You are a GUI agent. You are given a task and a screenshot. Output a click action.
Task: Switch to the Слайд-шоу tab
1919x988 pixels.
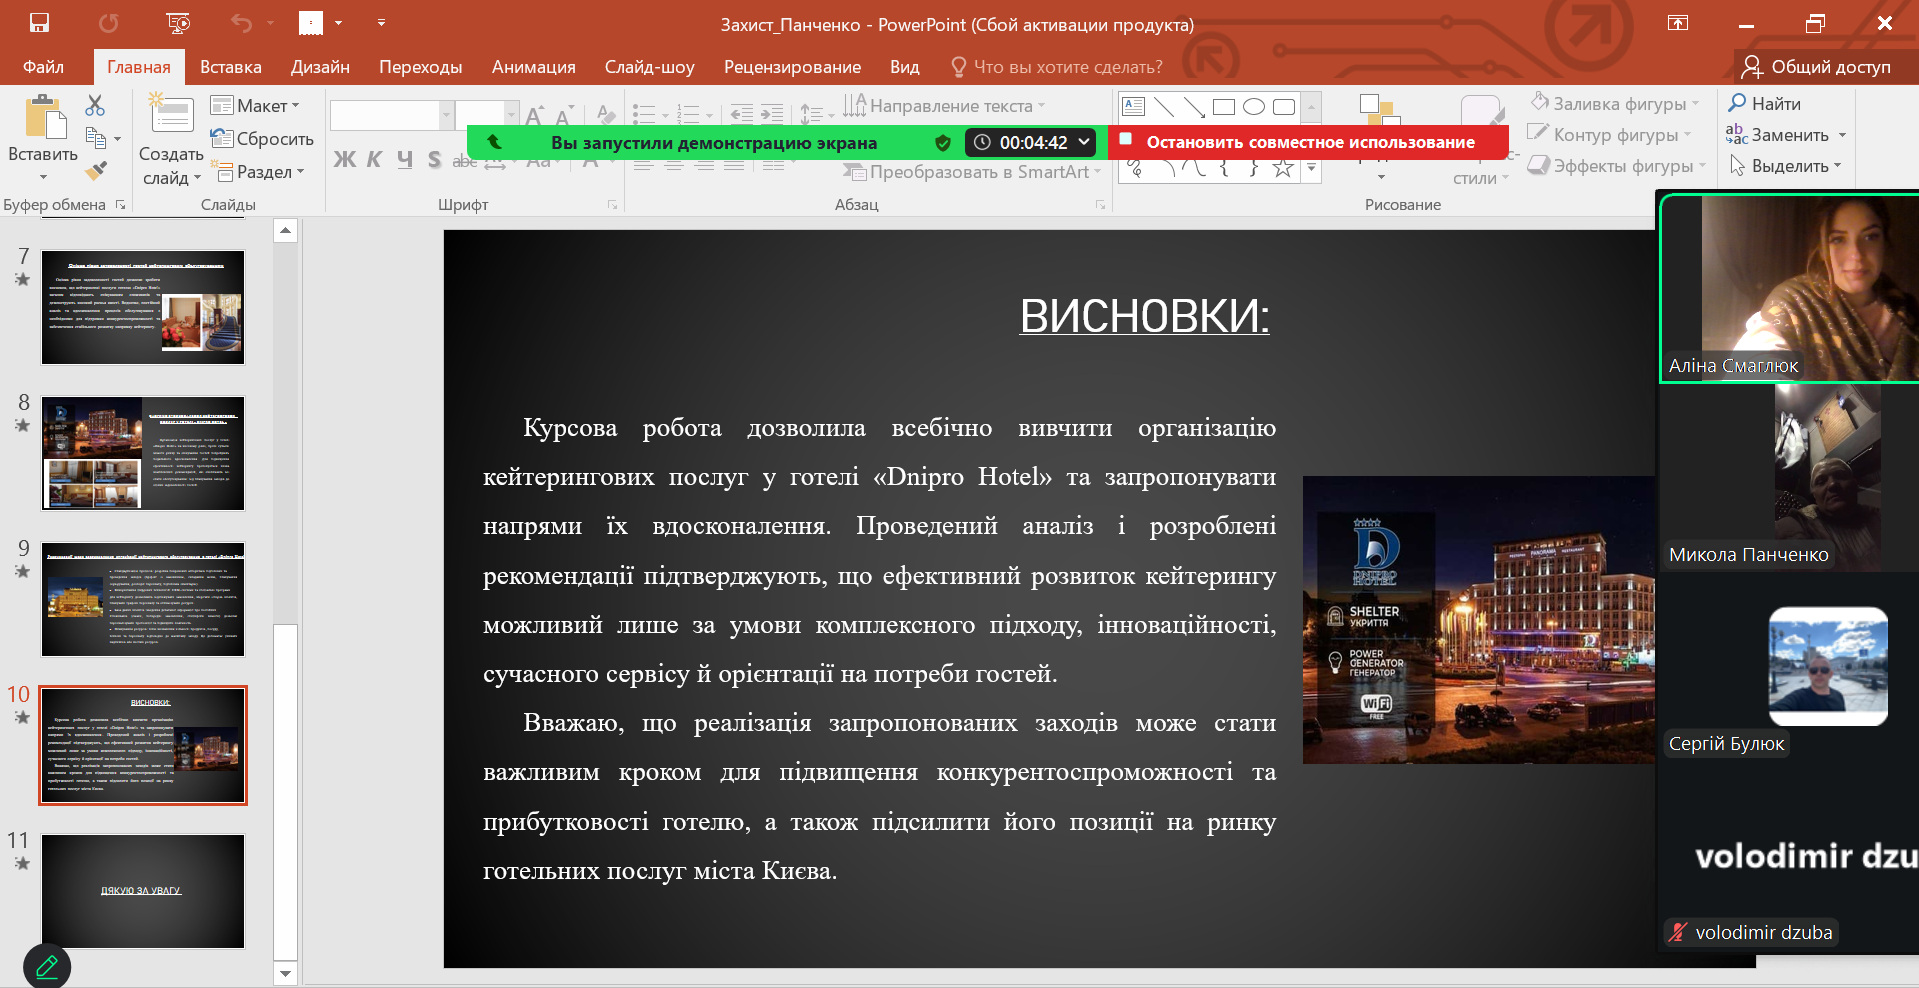(x=649, y=67)
